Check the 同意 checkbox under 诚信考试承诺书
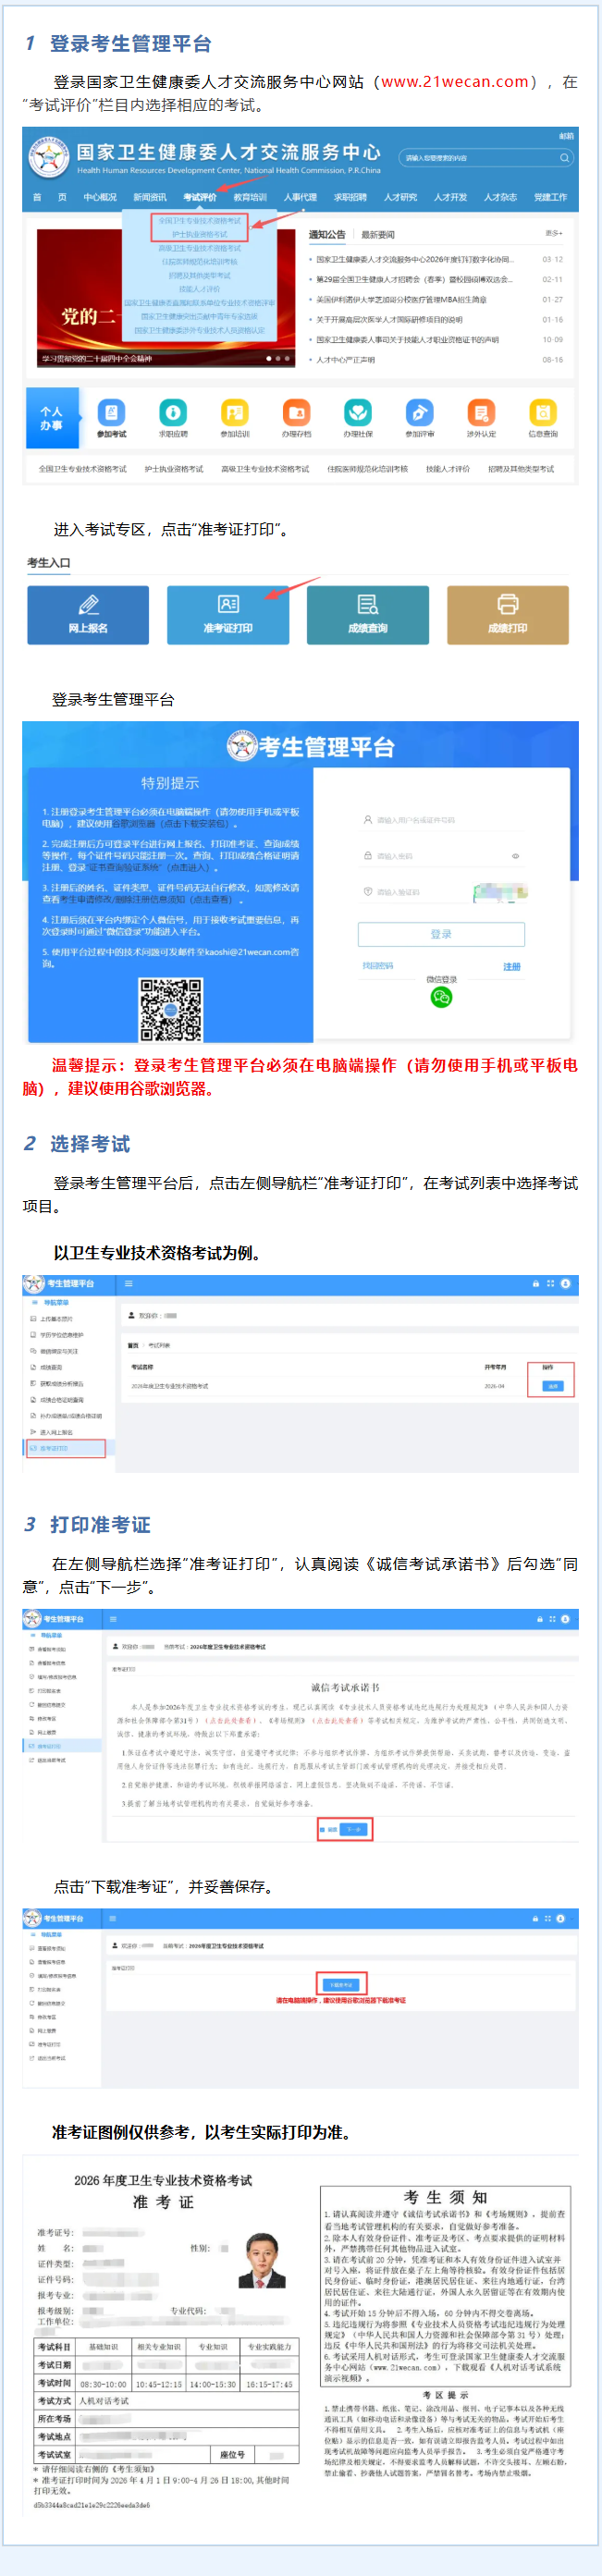 click(x=323, y=1829)
